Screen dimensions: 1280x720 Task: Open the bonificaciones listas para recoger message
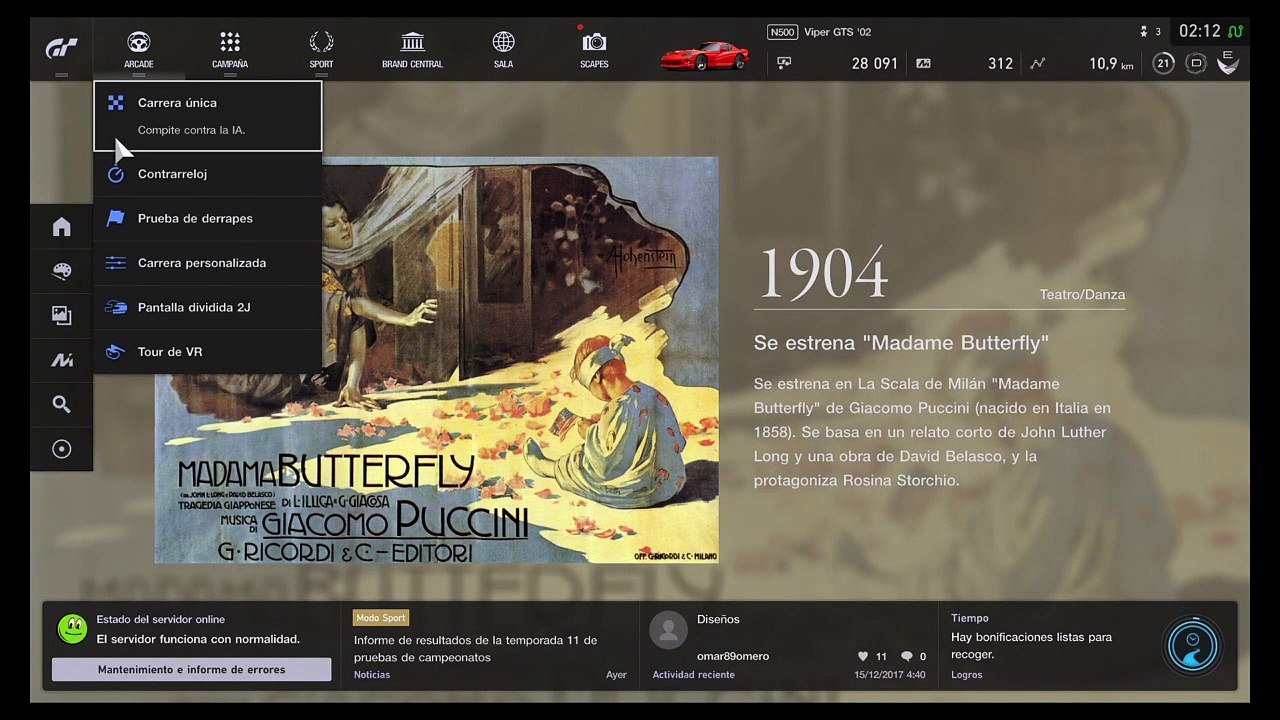click(x=1031, y=645)
